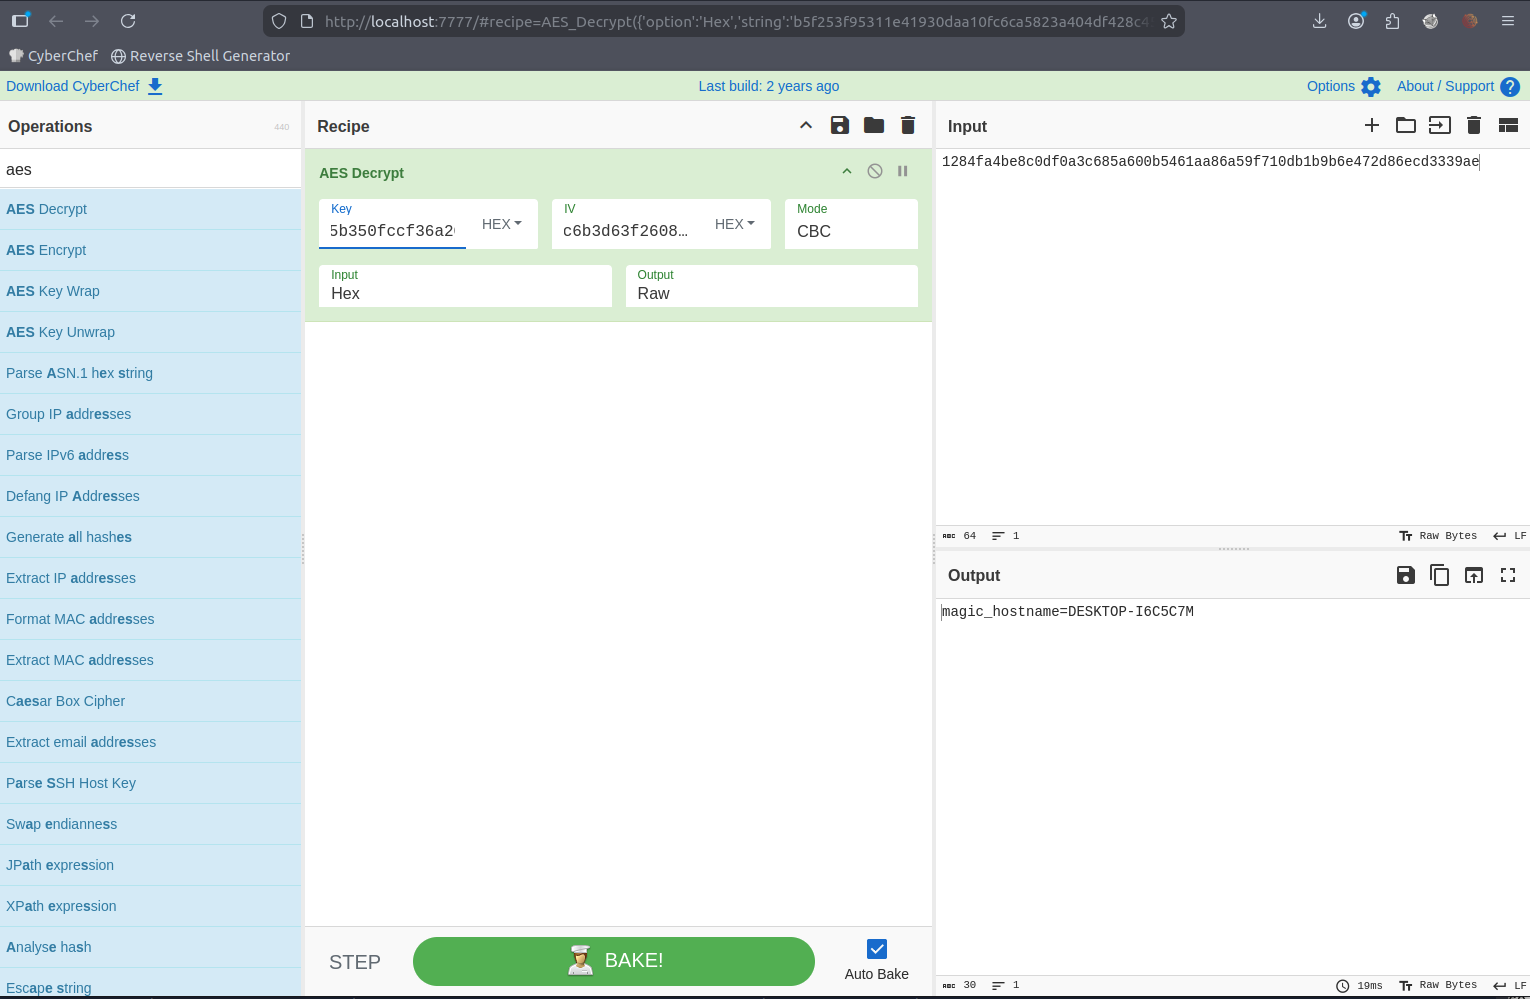
Task: Select AES Key Wrap operation
Action: (150, 291)
